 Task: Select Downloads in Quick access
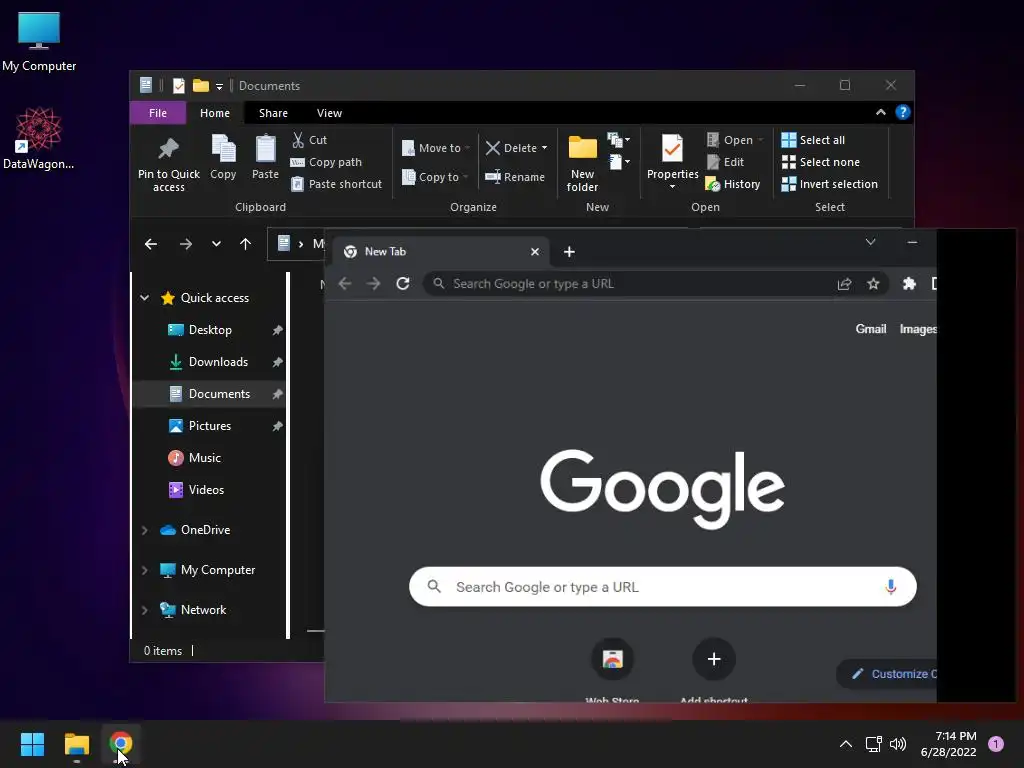pos(210,362)
